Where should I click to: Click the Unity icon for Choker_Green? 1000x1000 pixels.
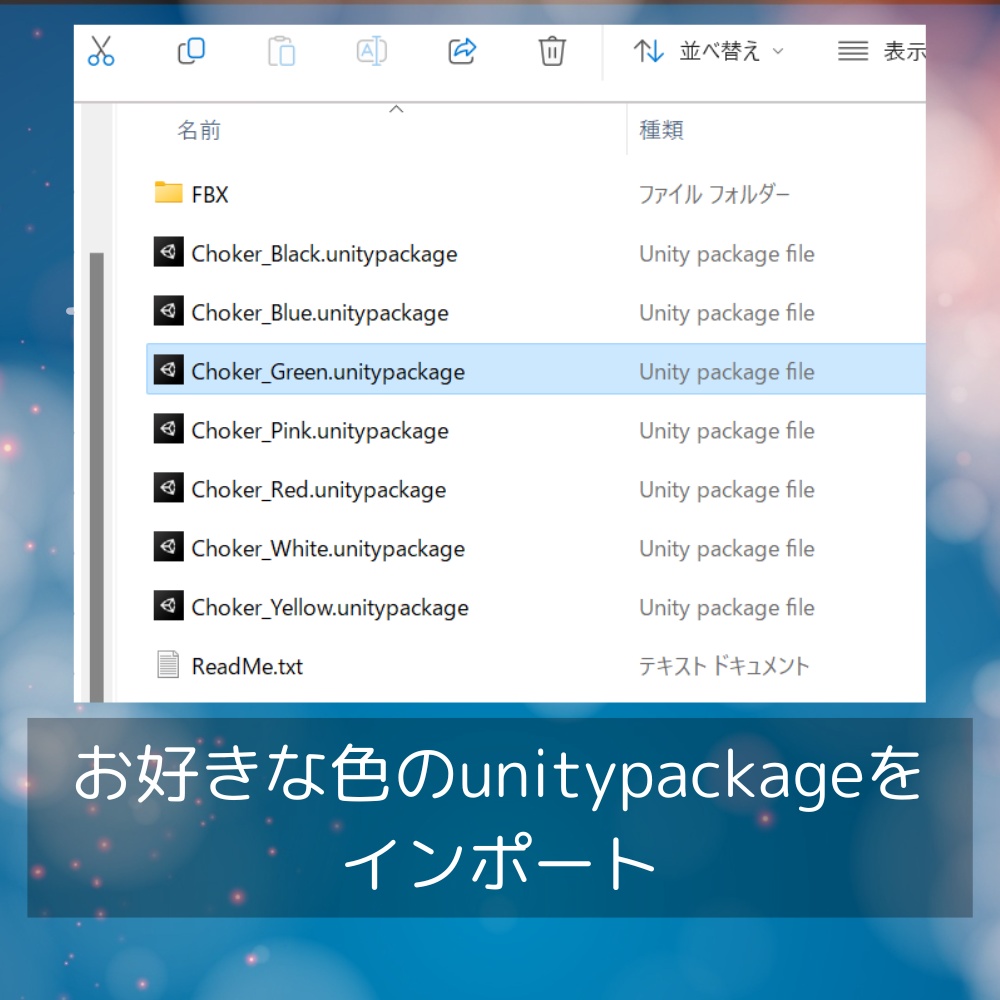point(168,369)
